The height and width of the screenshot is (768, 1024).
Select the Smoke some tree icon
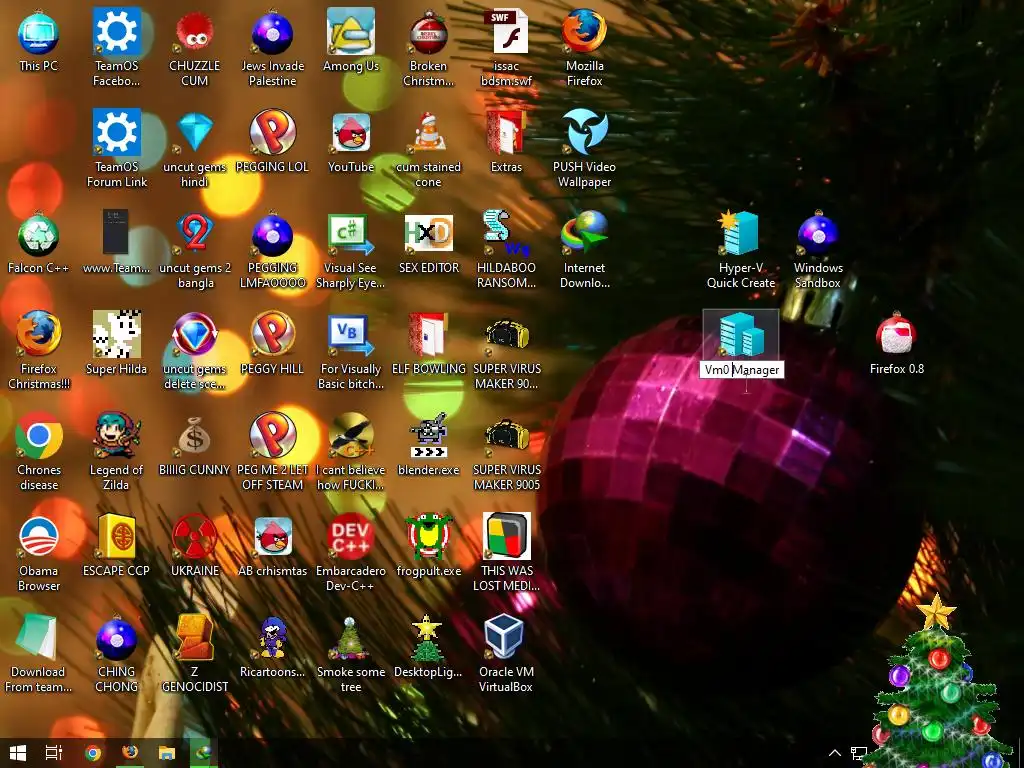click(351, 637)
